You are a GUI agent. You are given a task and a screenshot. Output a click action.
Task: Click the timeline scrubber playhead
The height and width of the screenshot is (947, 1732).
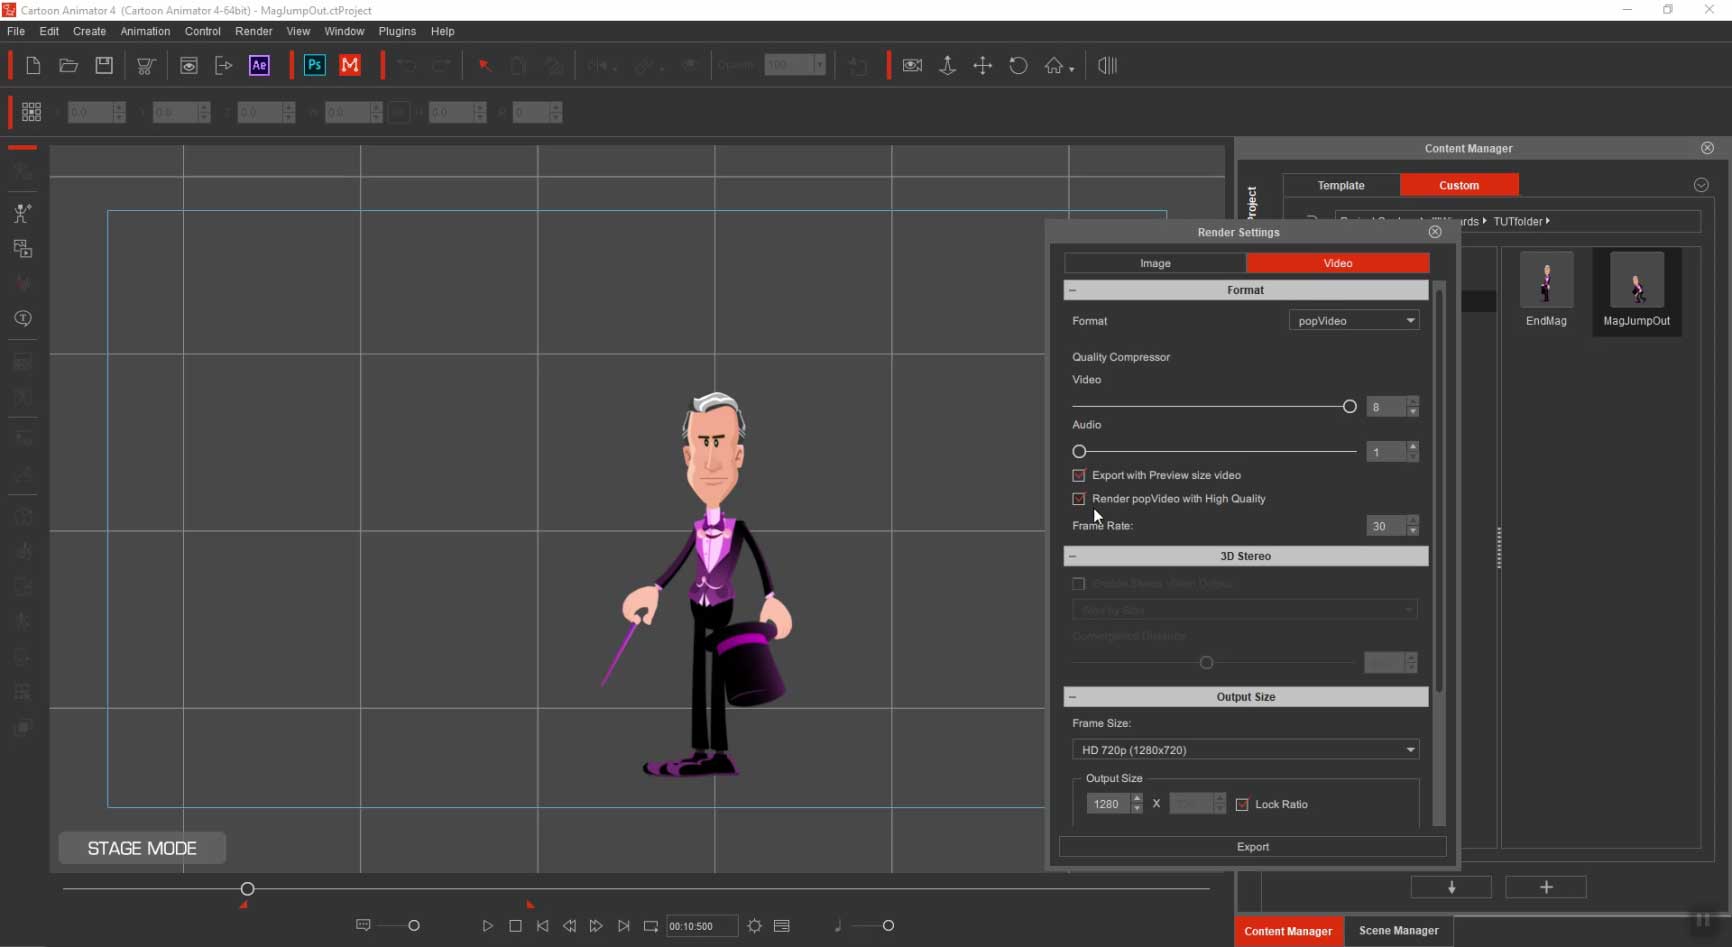(x=247, y=889)
